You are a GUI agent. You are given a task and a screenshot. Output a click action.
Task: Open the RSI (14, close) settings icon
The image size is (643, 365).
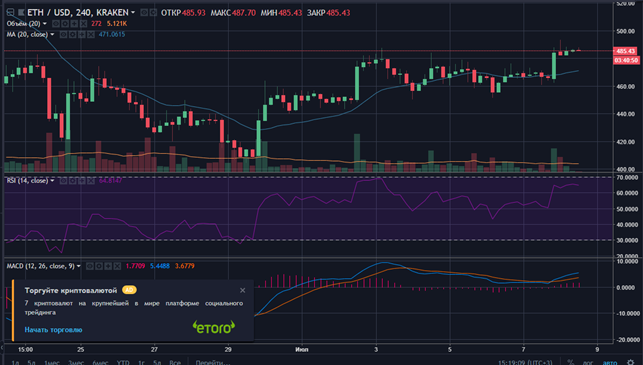(72, 180)
